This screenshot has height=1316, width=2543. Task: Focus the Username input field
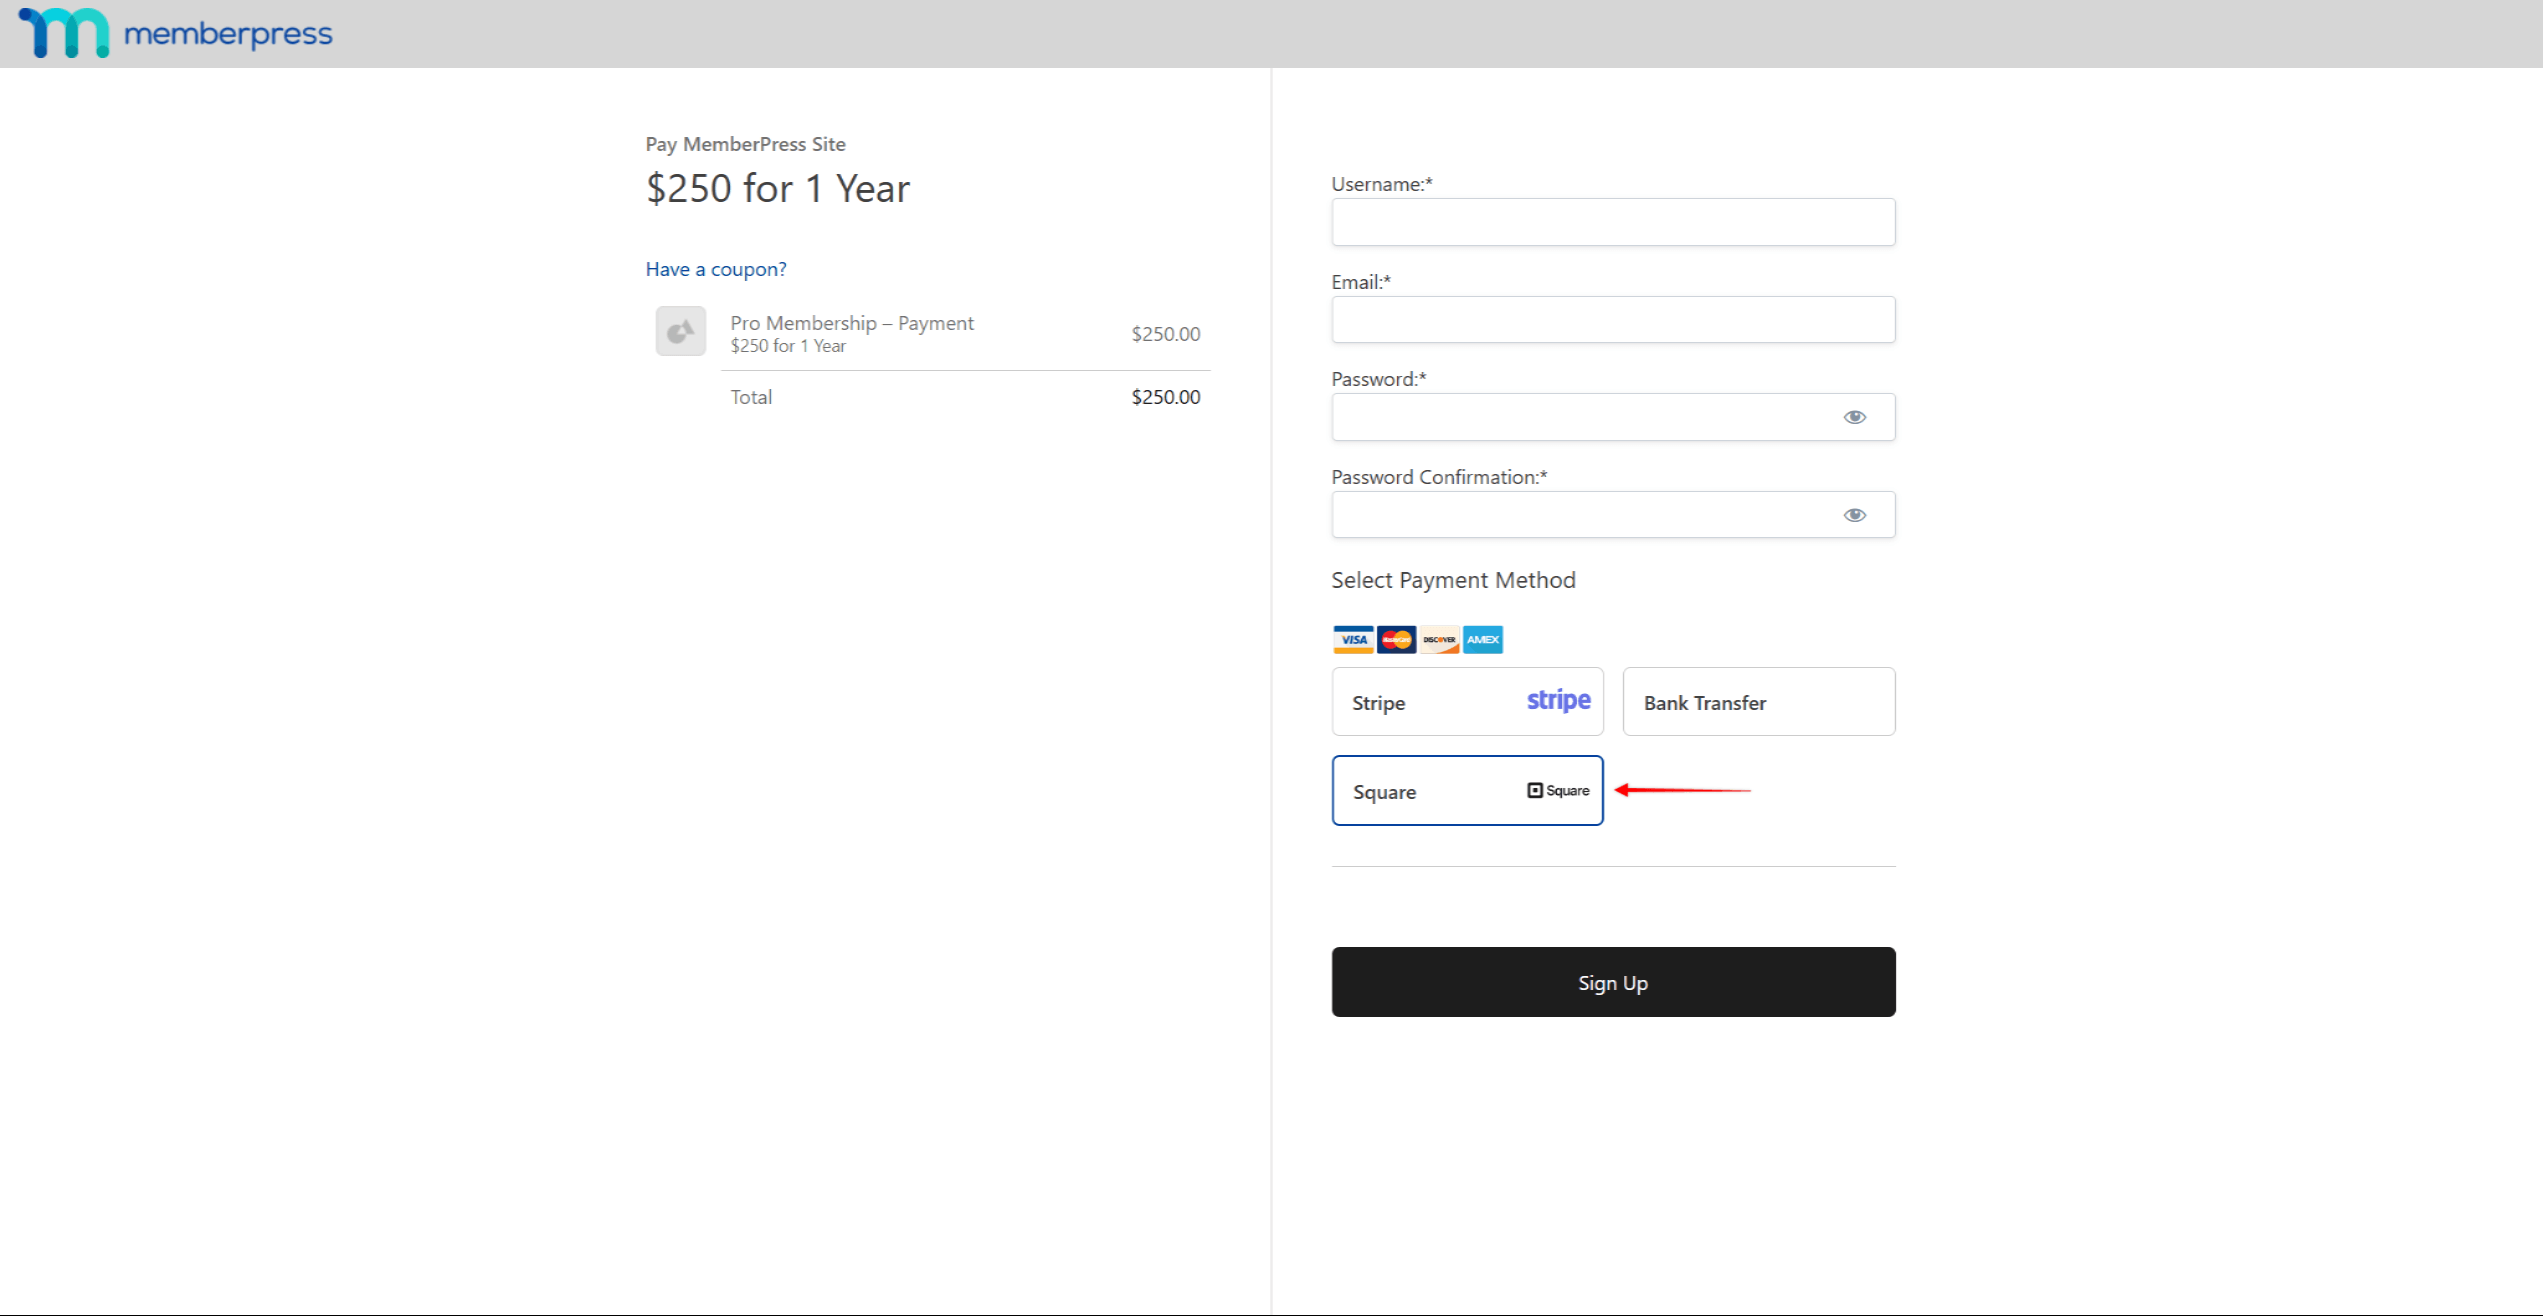pyautogui.click(x=1612, y=222)
